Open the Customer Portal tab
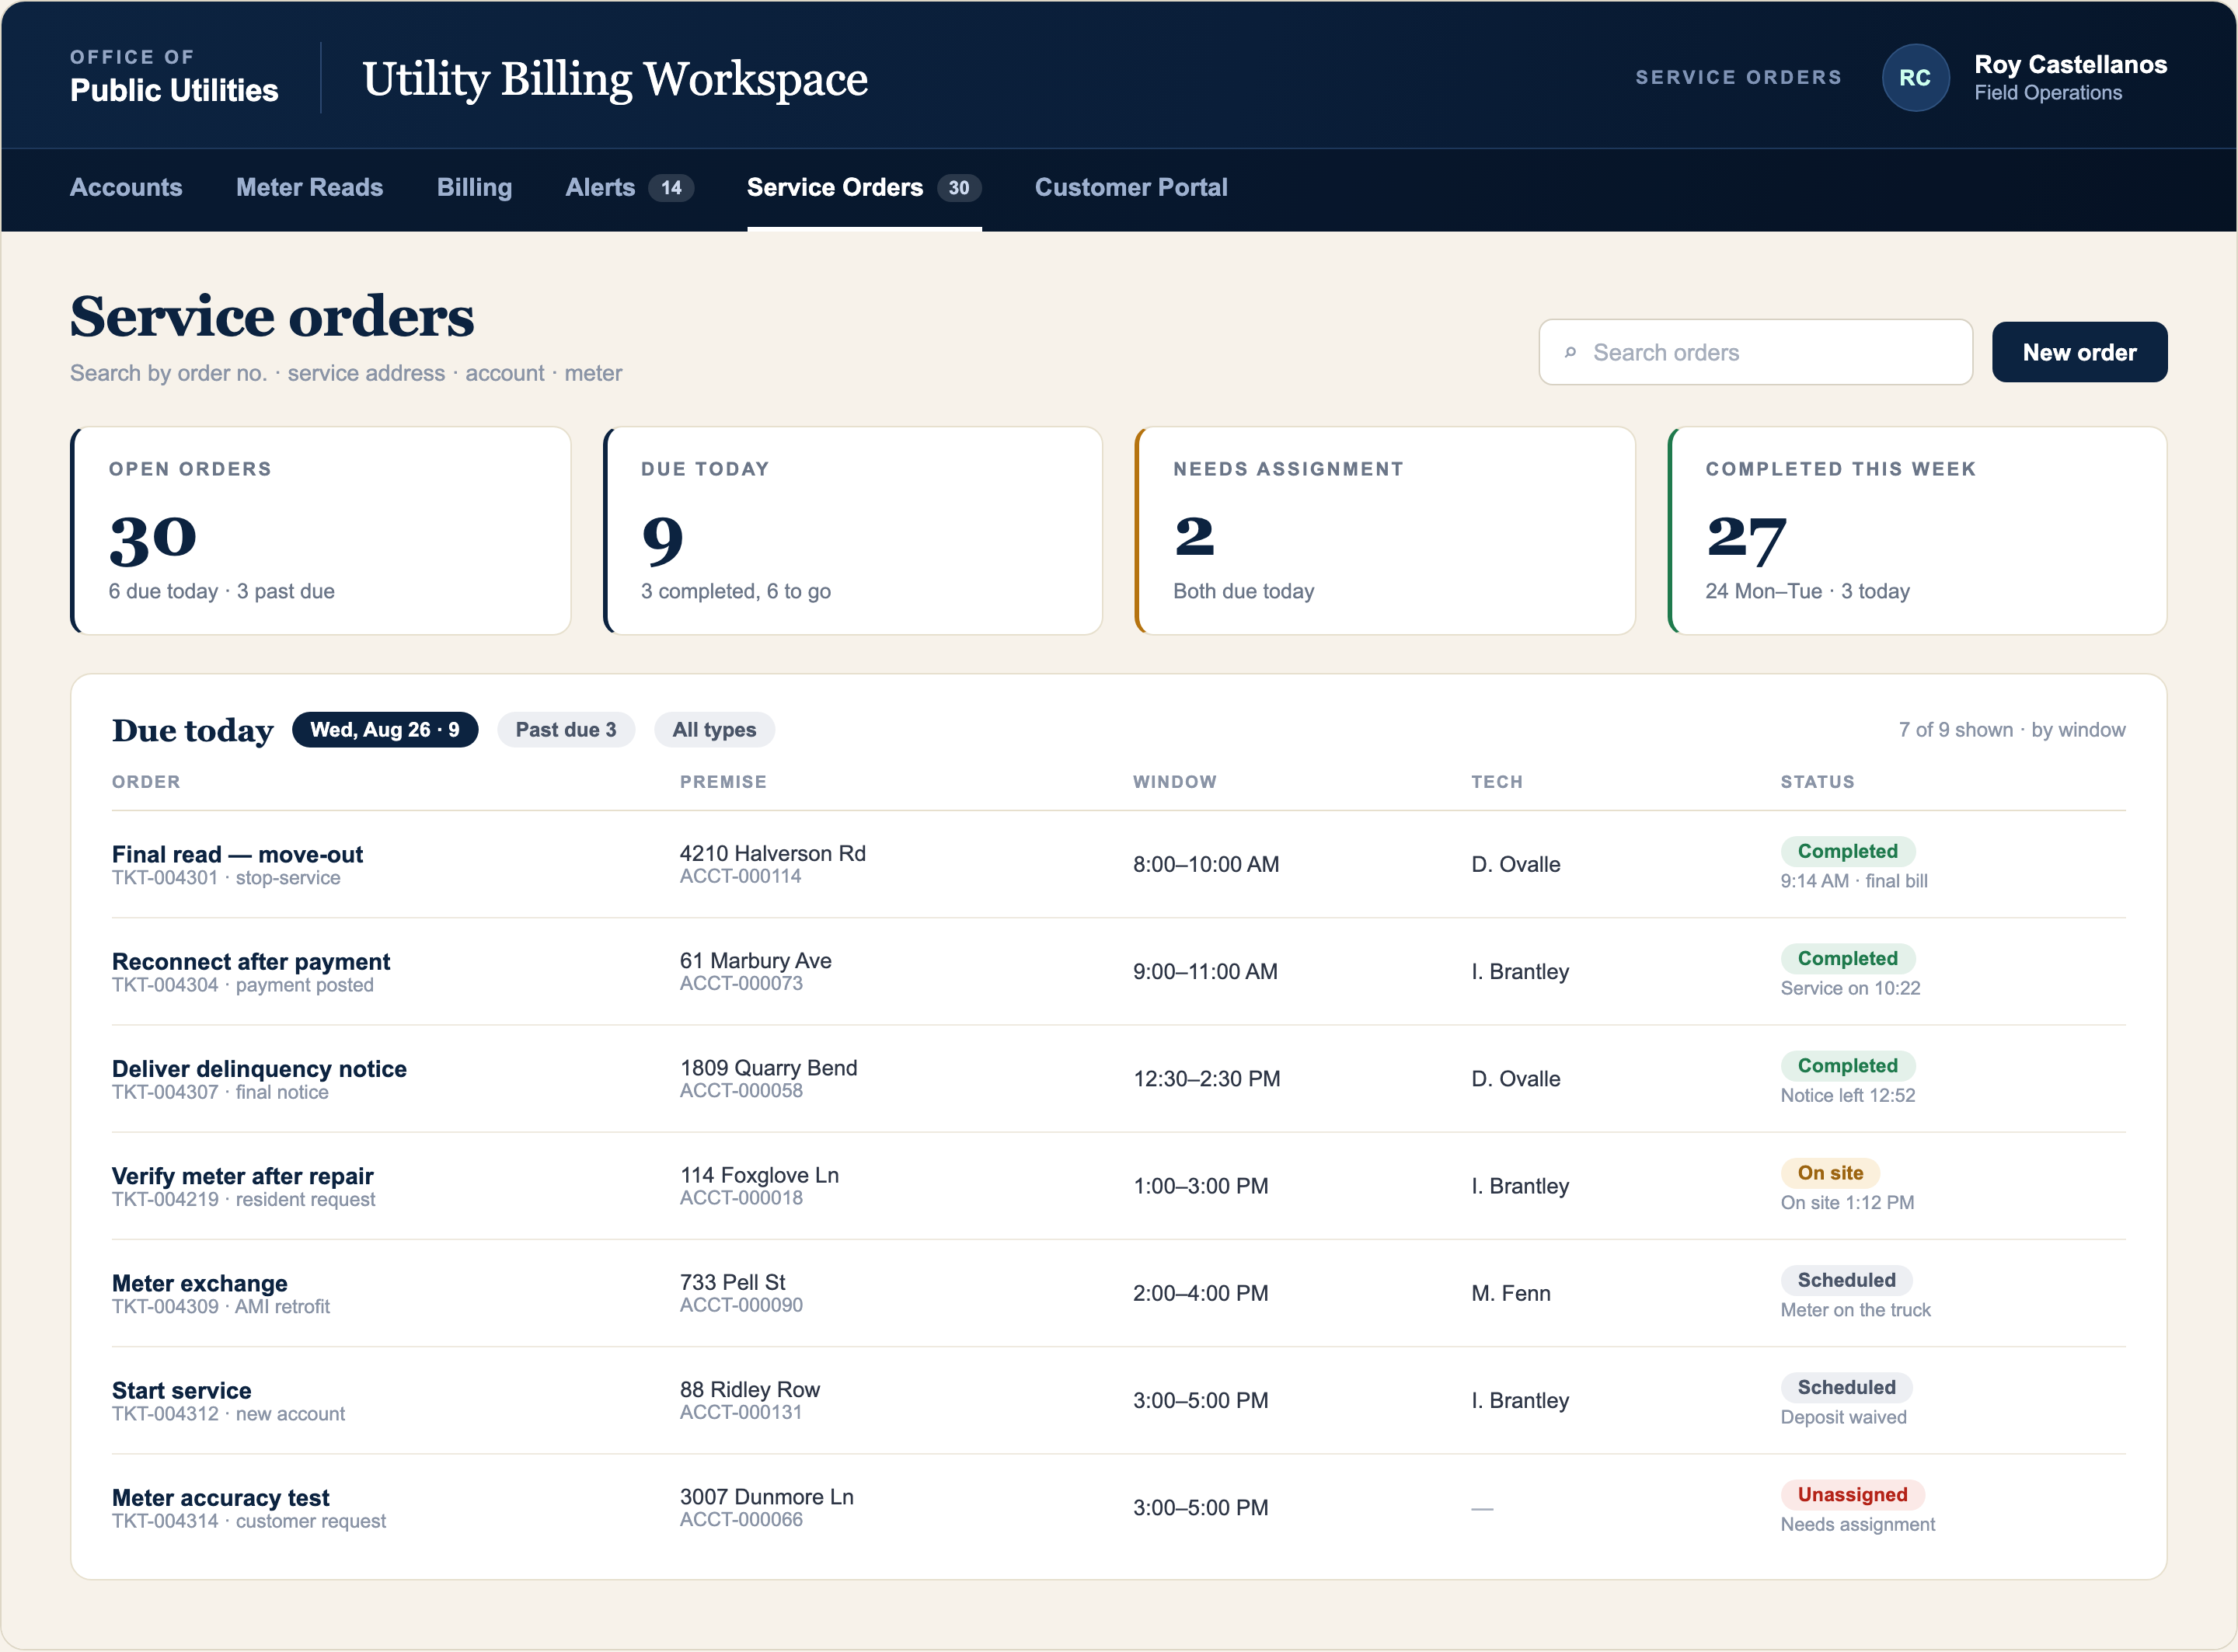Image resolution: width=2238 pixels, height=1652 pixels. (x=1131, y=187)
